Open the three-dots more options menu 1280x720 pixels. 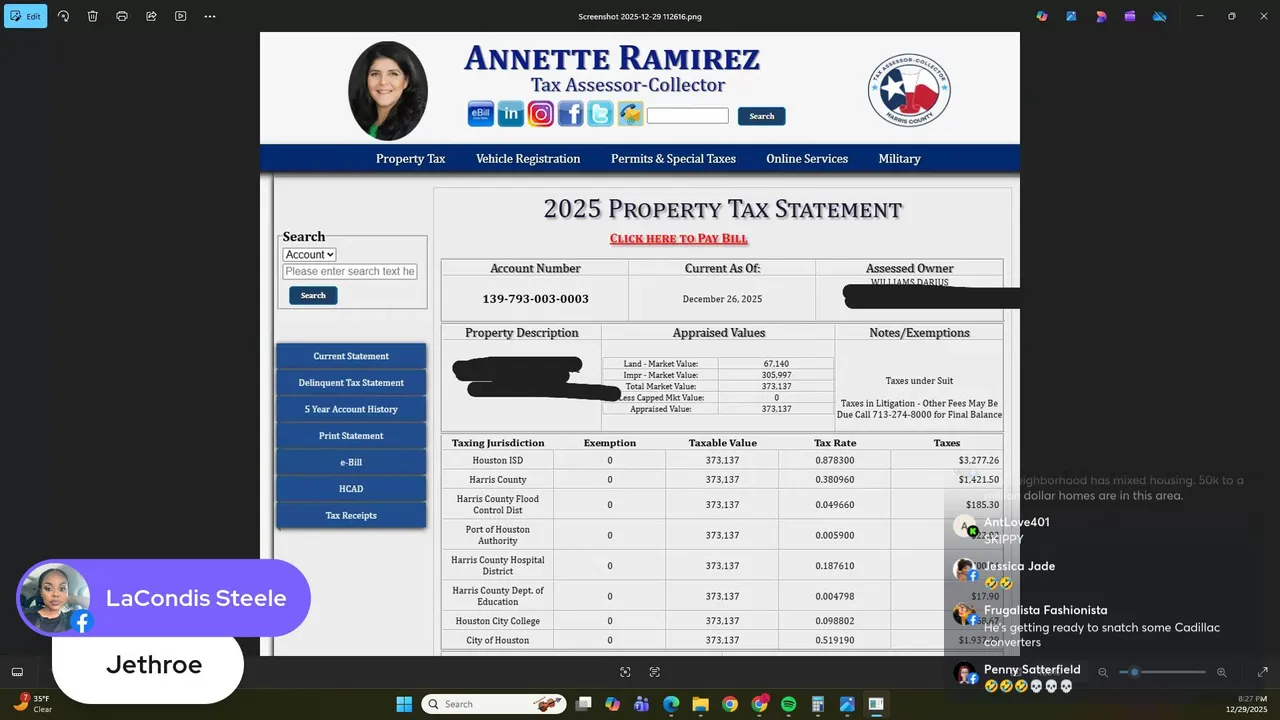(209, 16)
